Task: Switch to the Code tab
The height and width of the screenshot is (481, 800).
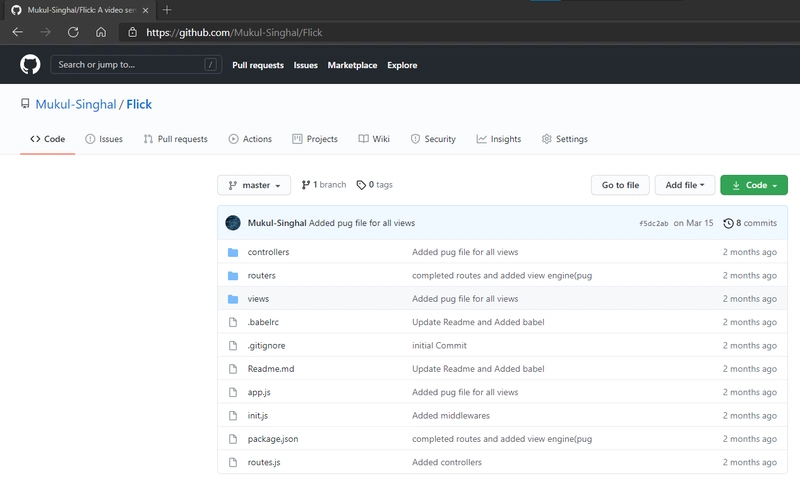Action: (47, 139)
